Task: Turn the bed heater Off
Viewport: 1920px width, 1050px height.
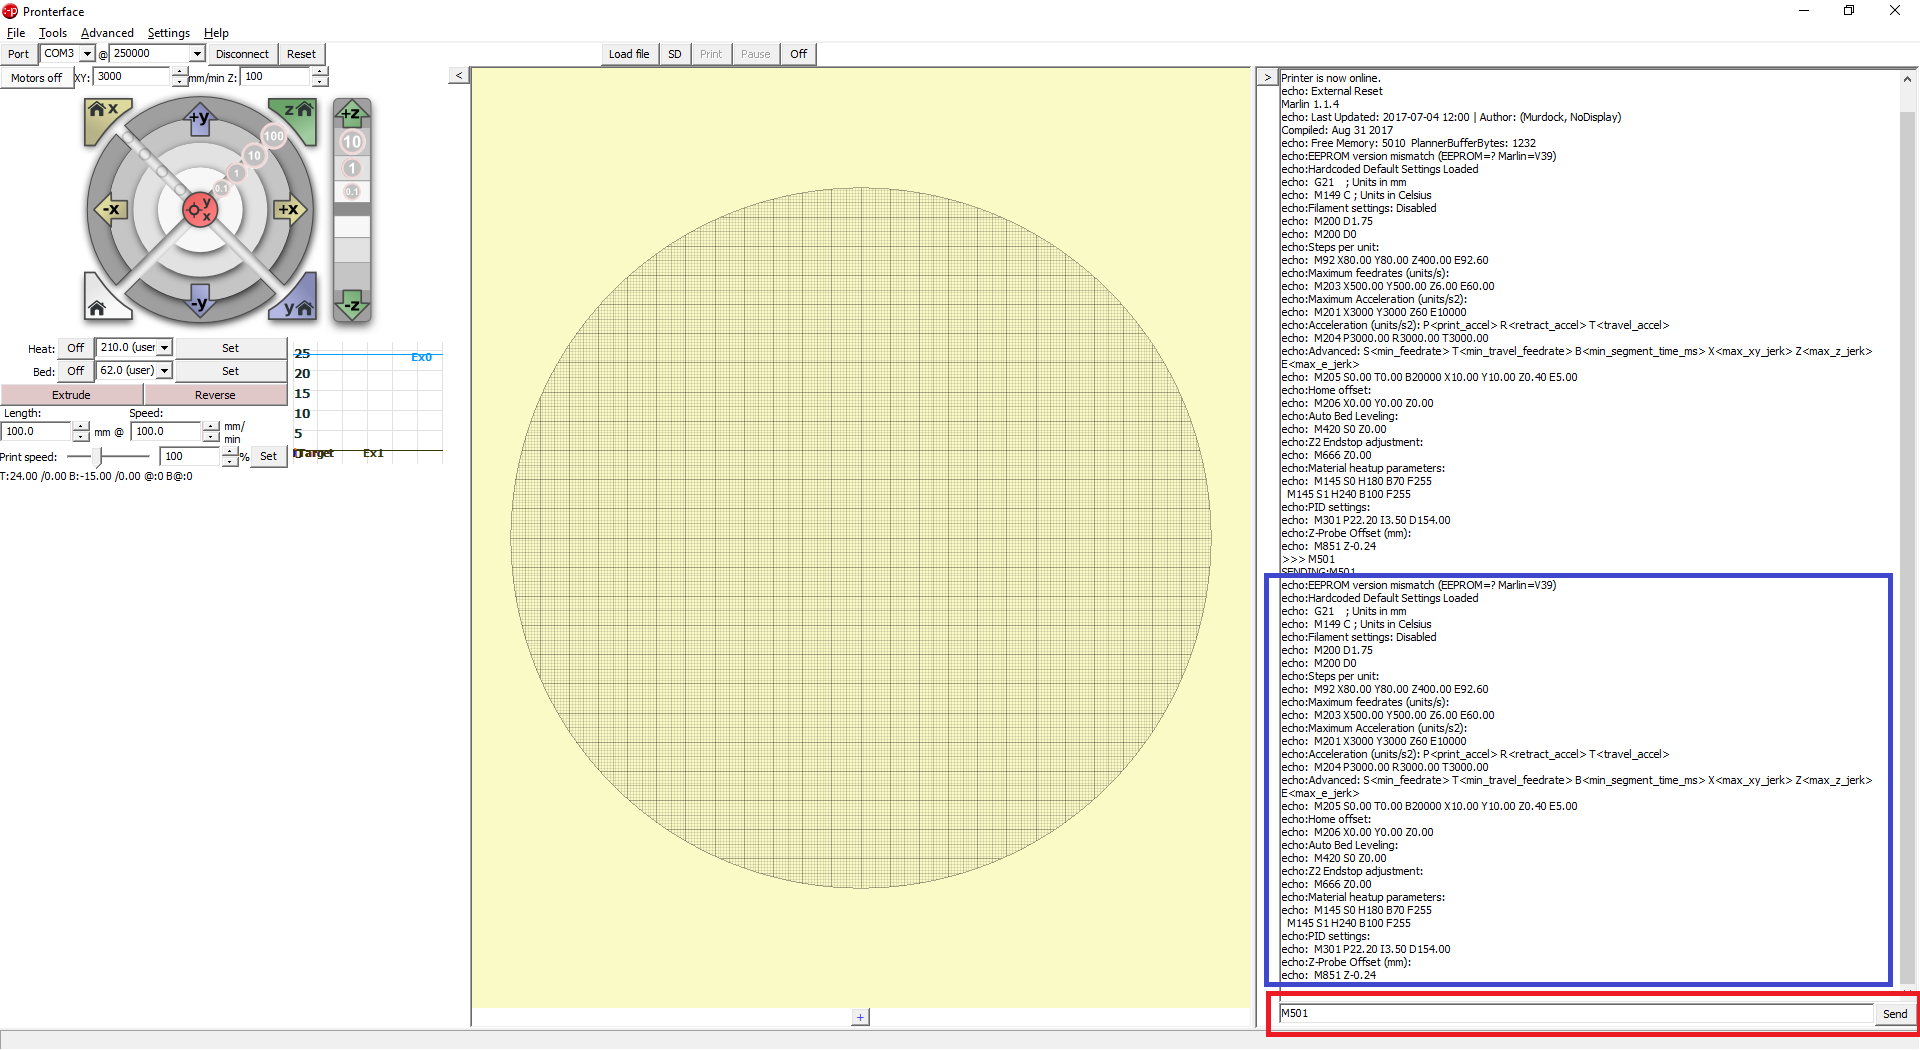Action: 76,371
